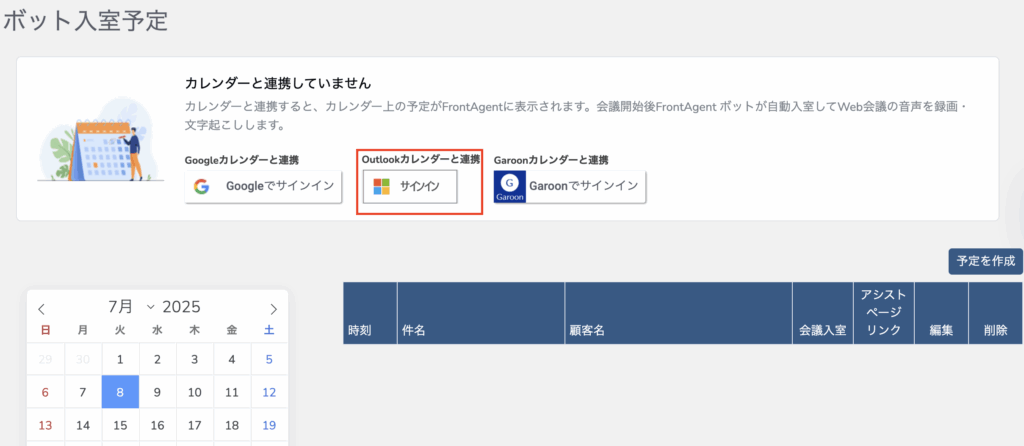The height and width of the screenshot is (446, 1024).
Task: Select July 1 in the calendar
Action: (x=120, y=360)
